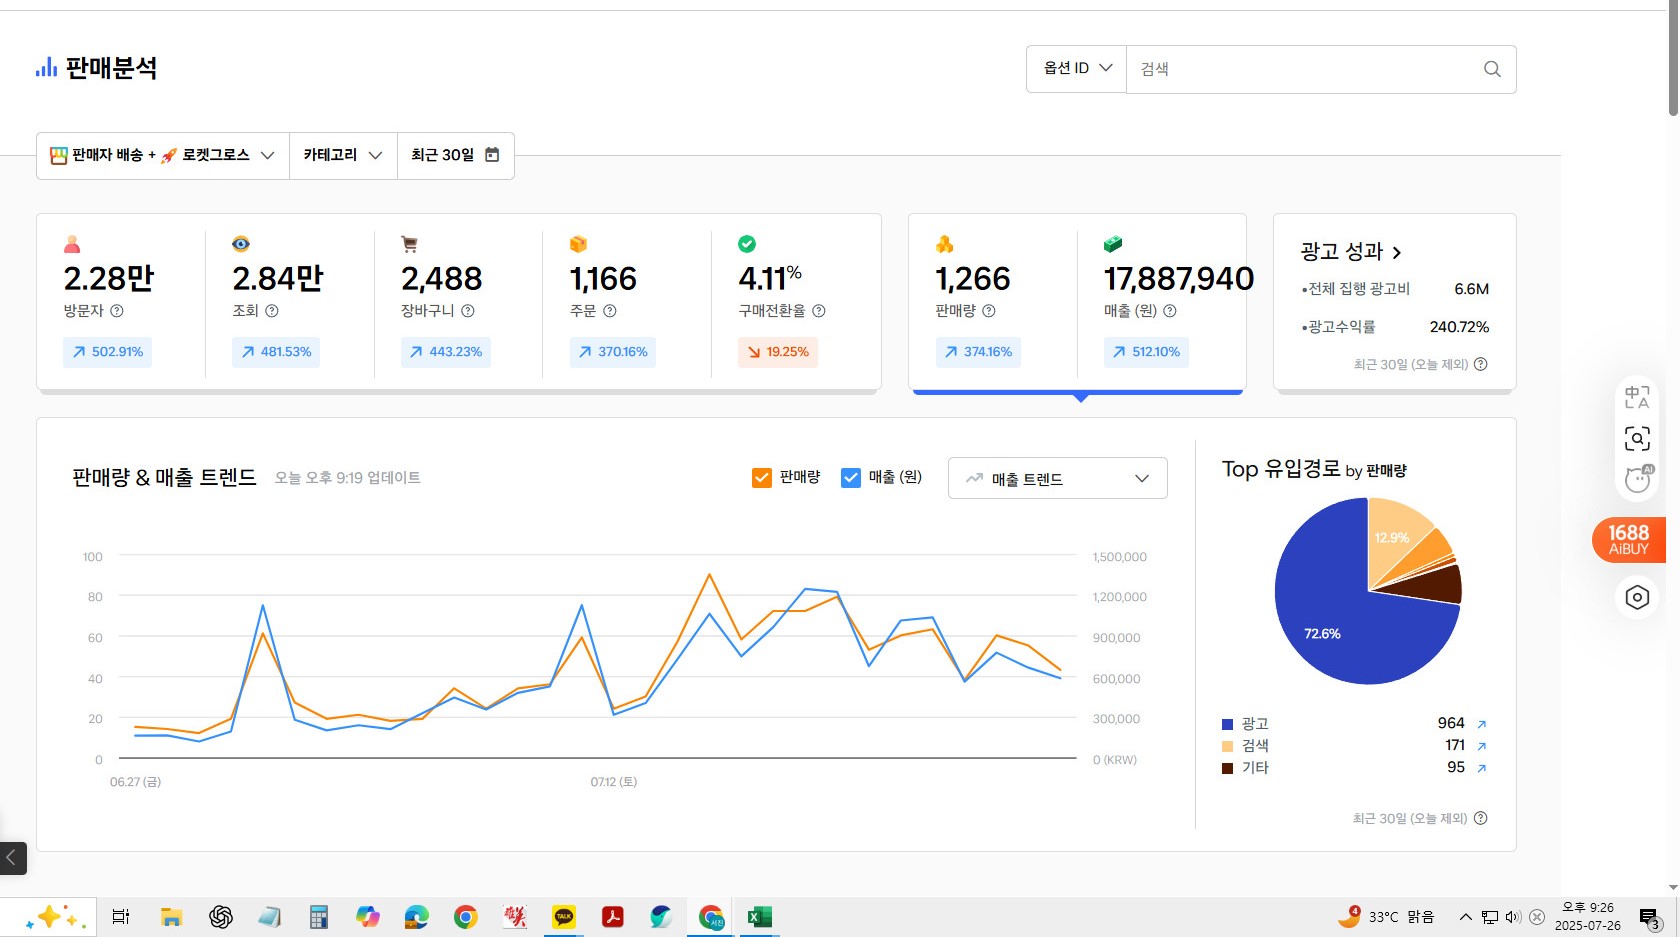1680x937 pixels.
Task: Select the 판매량 metric card
Action: point(991,300)
